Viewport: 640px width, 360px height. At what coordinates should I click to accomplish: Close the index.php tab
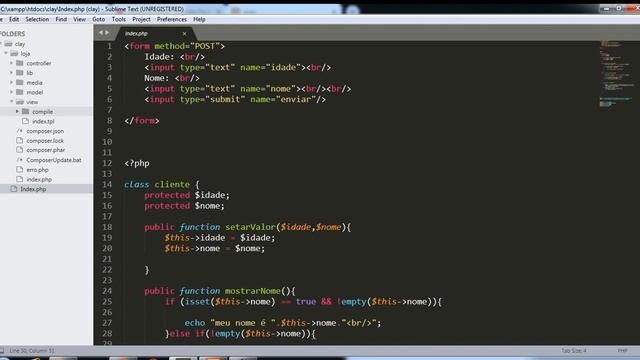pyautogui.click(x=184, y=33)
